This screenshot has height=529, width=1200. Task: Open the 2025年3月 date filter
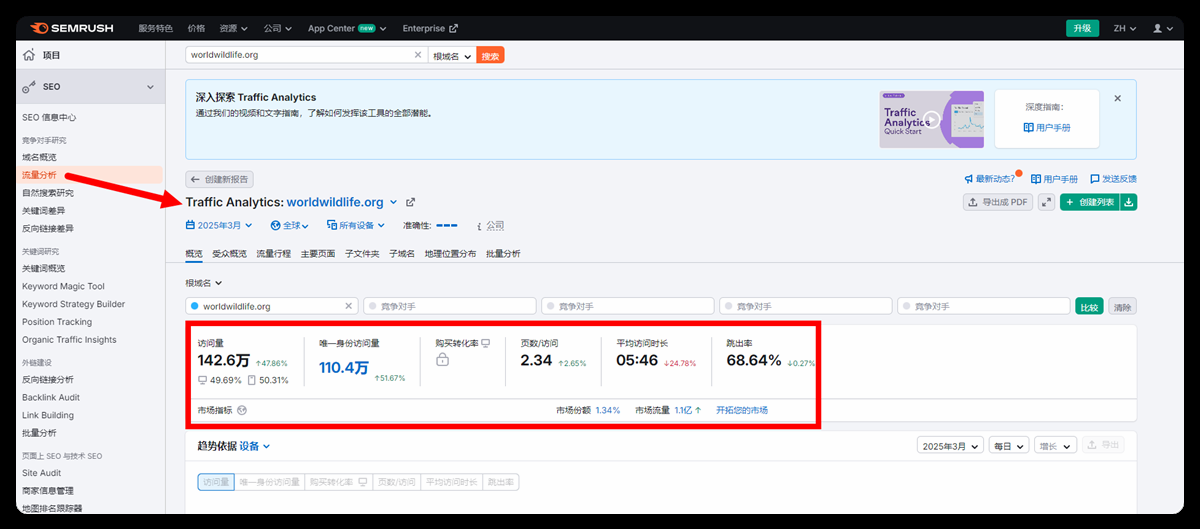(x=220, y=226)
